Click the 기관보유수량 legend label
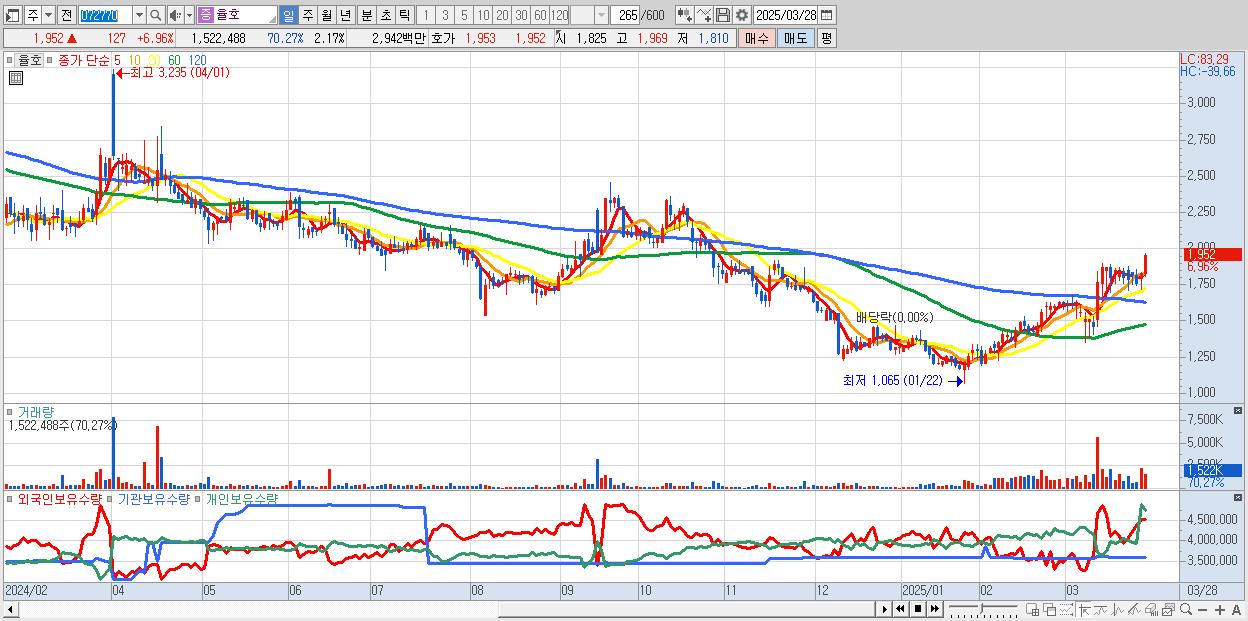 [x=154, y=498]
